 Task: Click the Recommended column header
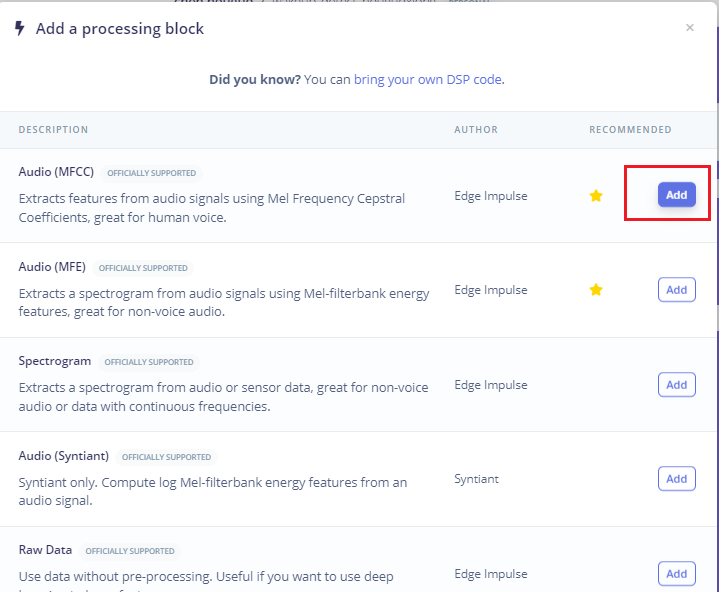tap(630, 130)
